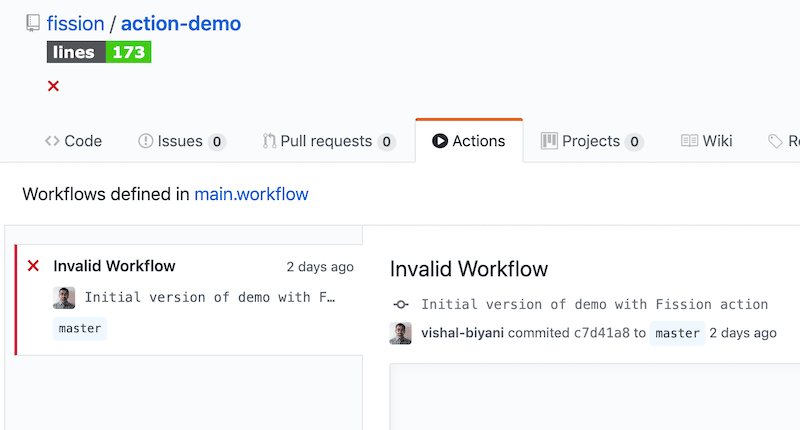The width and height of the screenshot is (800, 430).
Task: Open the Issues tab
Action: [x=182, y=141]
